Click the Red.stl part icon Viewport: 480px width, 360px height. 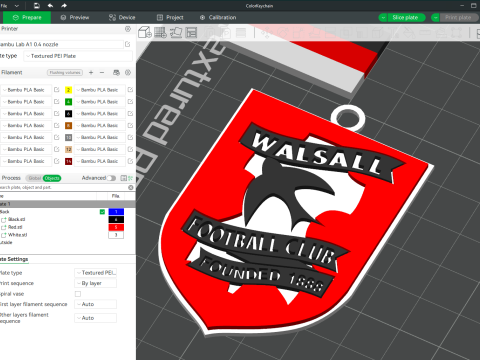point(4,227)
